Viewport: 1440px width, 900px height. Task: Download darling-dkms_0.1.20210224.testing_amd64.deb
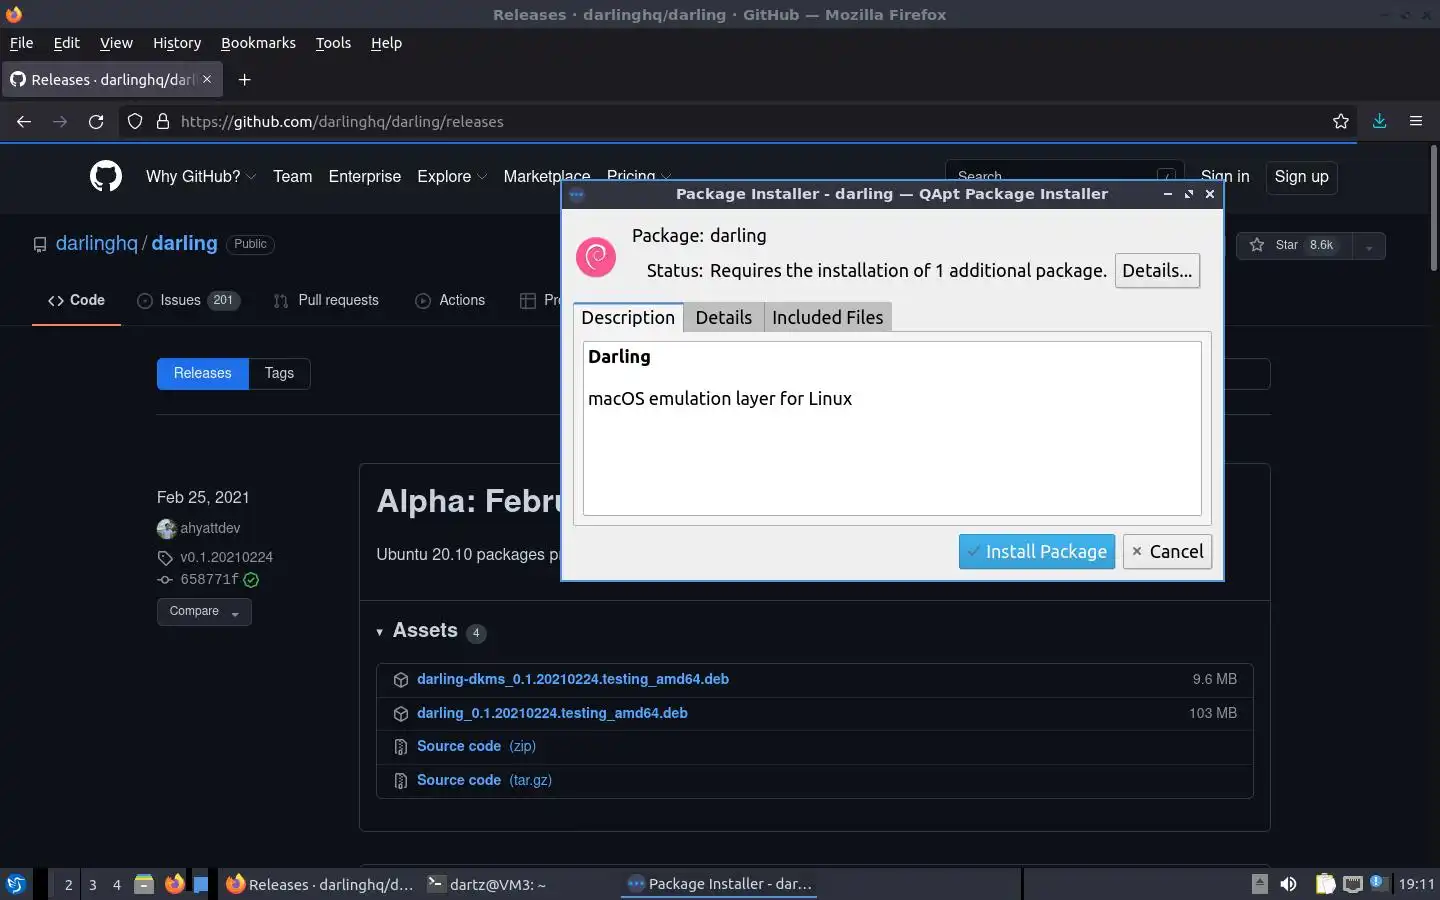click(572, 679)
